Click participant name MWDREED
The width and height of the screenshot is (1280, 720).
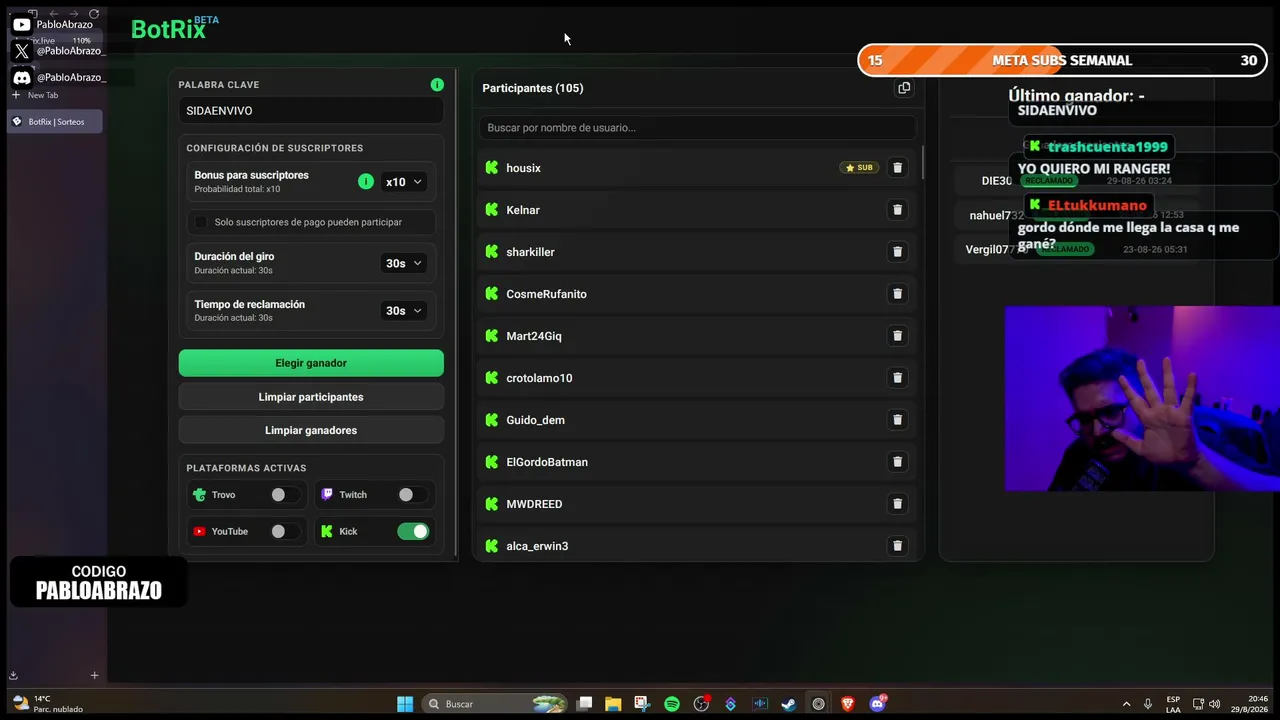[x=534, y=504]
